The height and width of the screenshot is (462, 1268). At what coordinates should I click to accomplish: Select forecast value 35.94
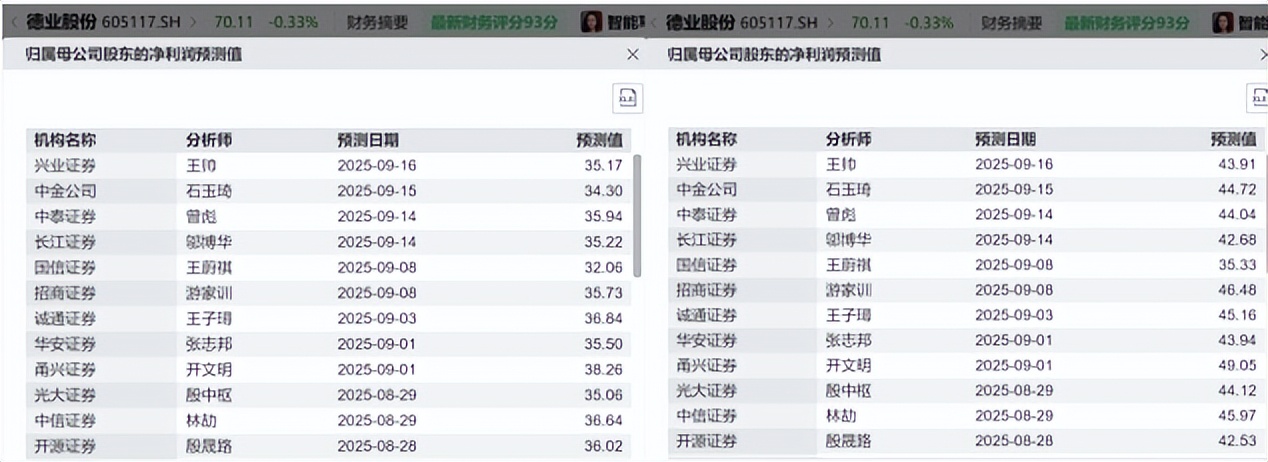click(x=603, y=216)
